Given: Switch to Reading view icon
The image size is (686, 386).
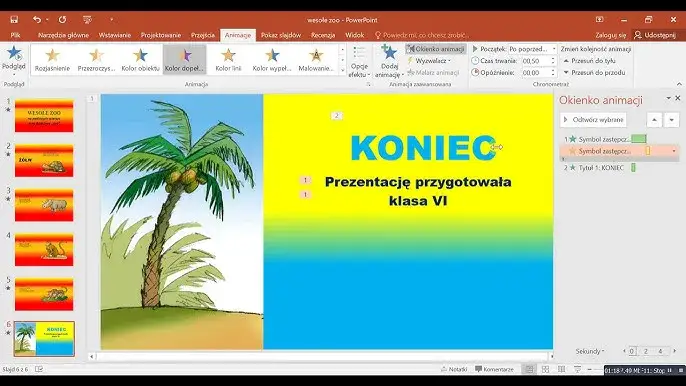Looking at the screenshot, I should [x=562, y=369].
